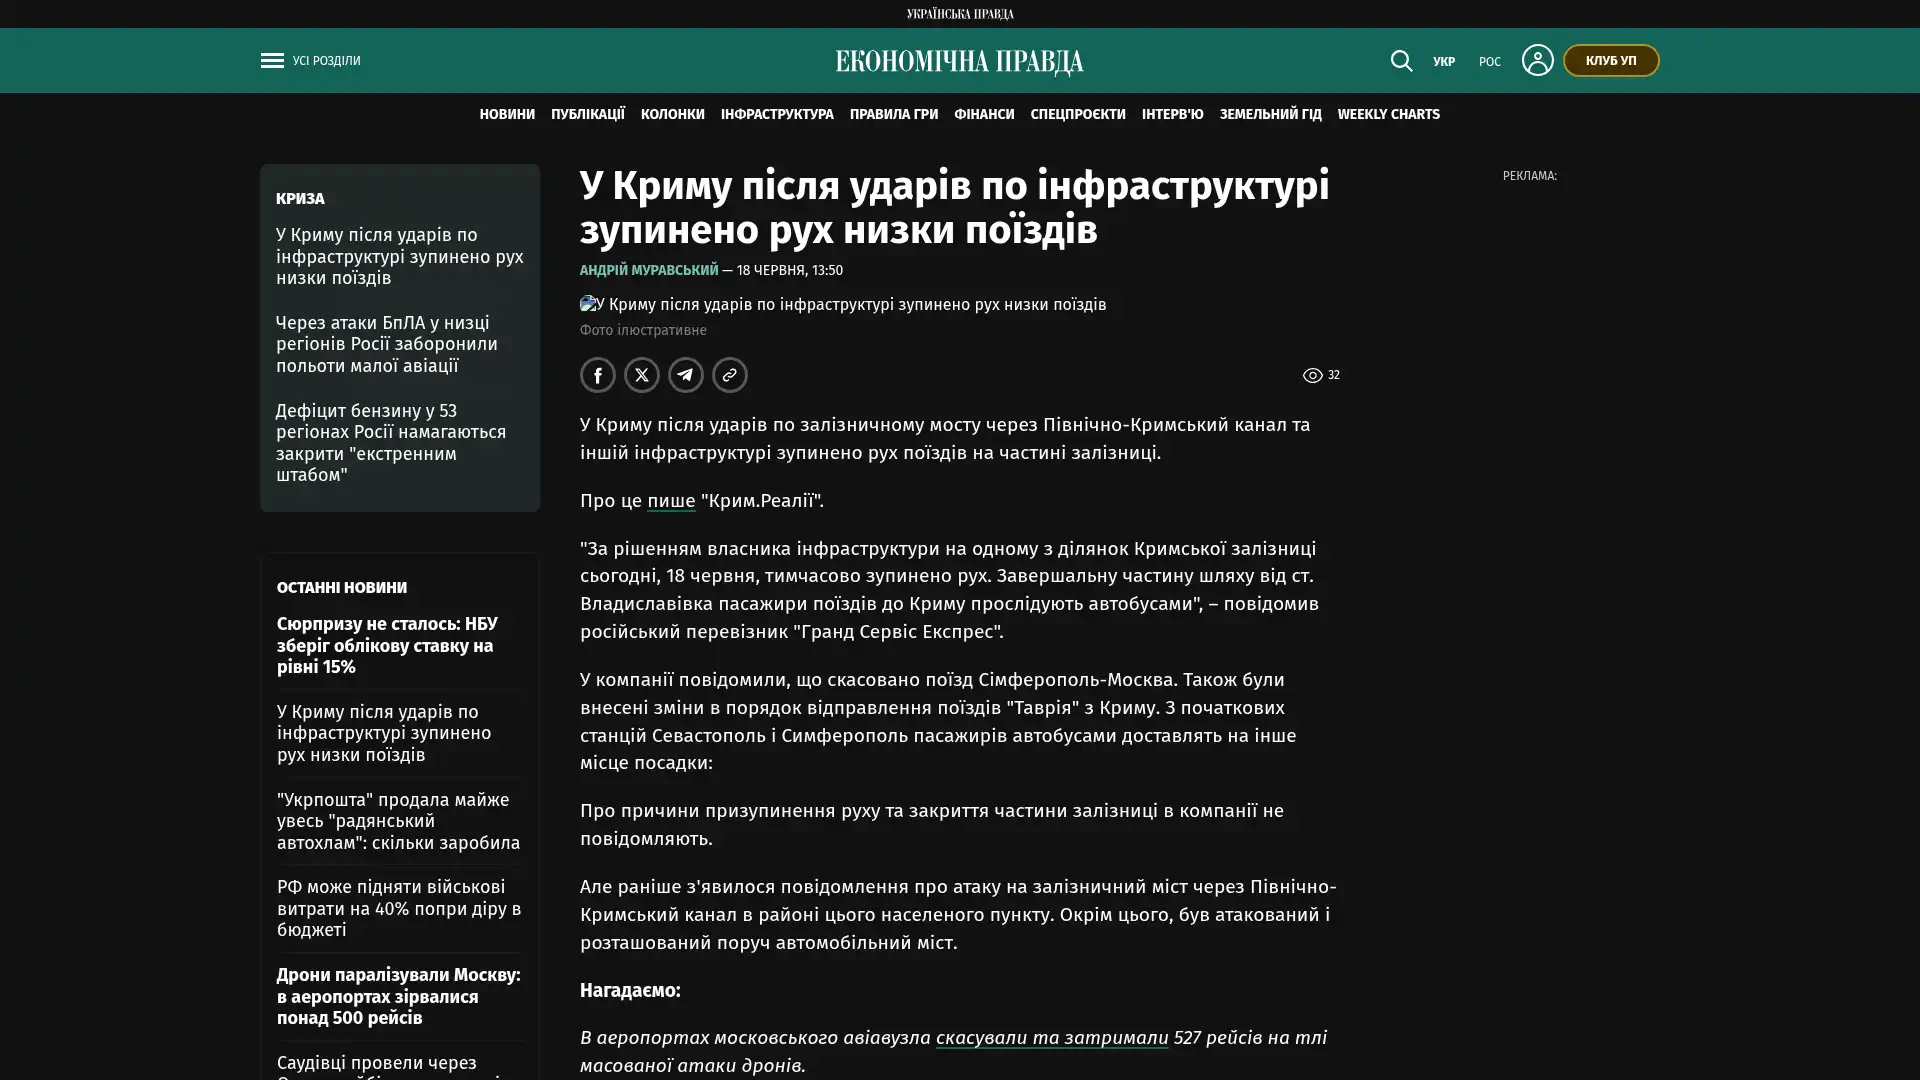Open sidebar story about drone attacks banning small aviation
The height and width of the screenshot is (1080, 1920).
coord(387,344)
